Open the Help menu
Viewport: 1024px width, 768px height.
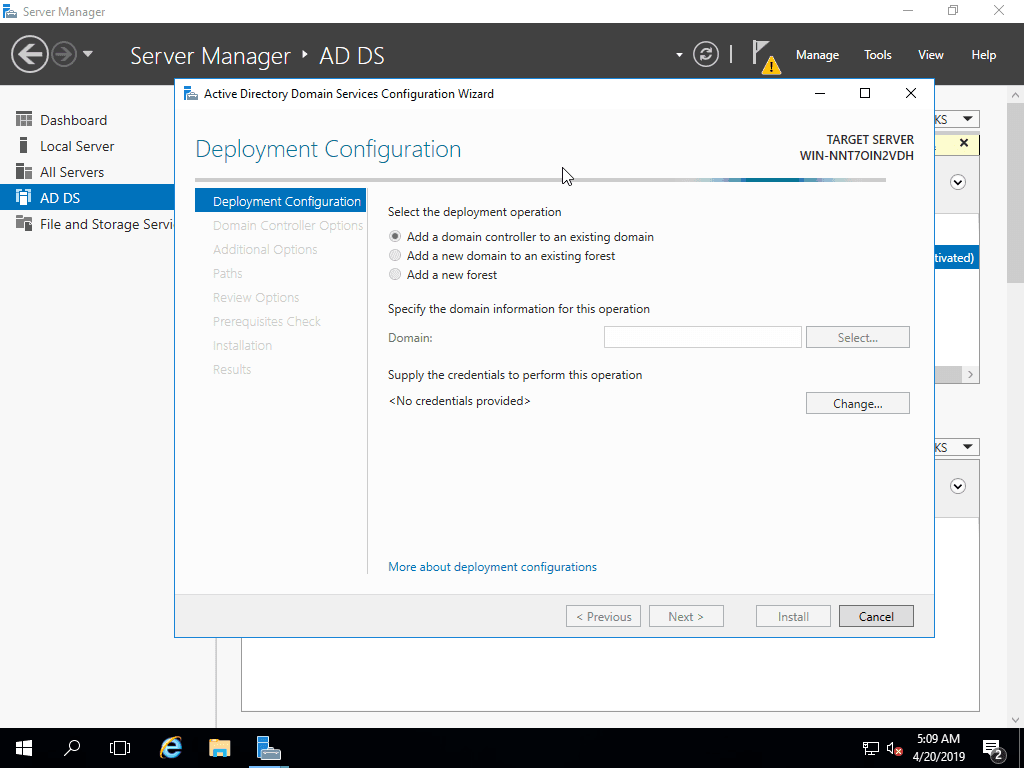(983, 55)
